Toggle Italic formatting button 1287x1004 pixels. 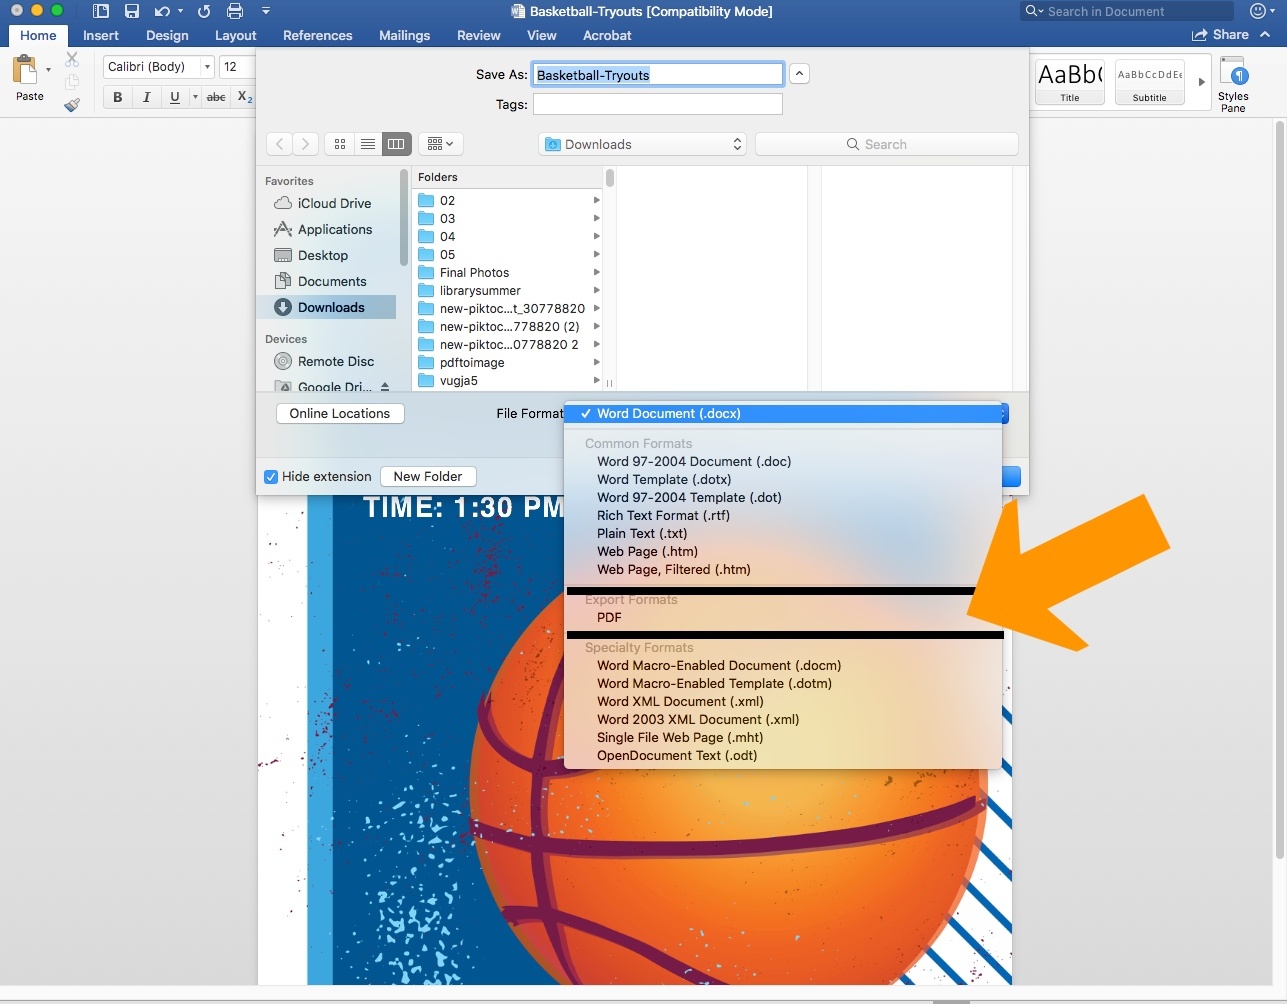[x=146, y=97]
